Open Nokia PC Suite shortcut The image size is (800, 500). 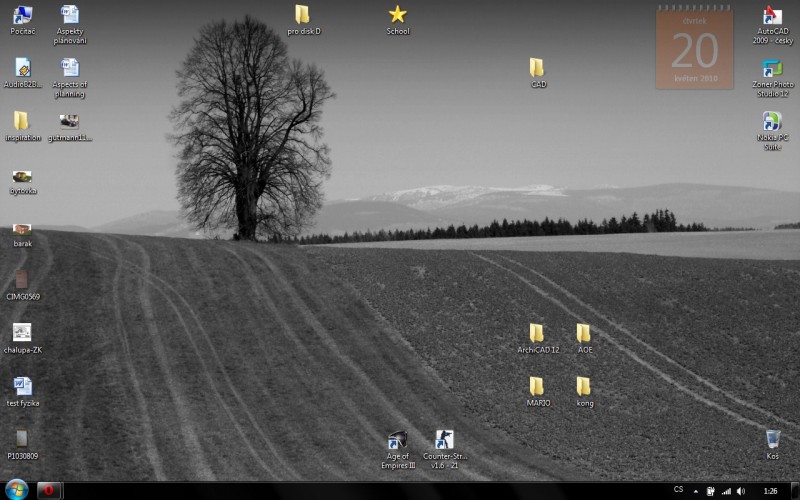tap(772, 122)
